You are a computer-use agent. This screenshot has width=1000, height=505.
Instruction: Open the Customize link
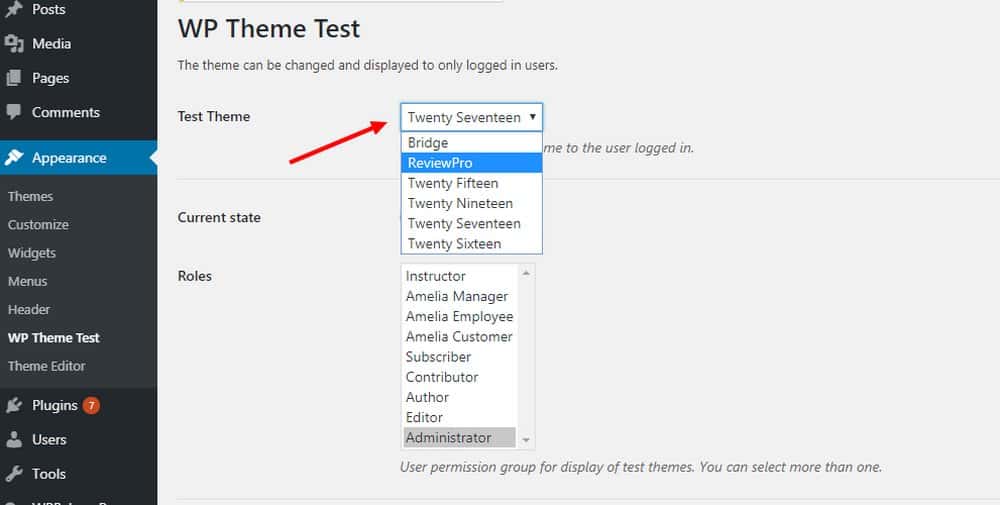(x=38, y=225)
